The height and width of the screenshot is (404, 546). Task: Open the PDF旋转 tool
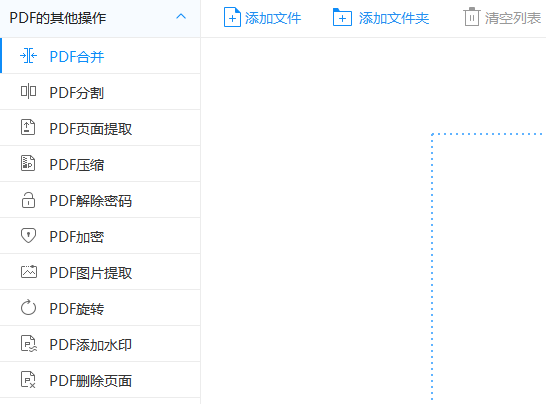(x=100, y=308)
